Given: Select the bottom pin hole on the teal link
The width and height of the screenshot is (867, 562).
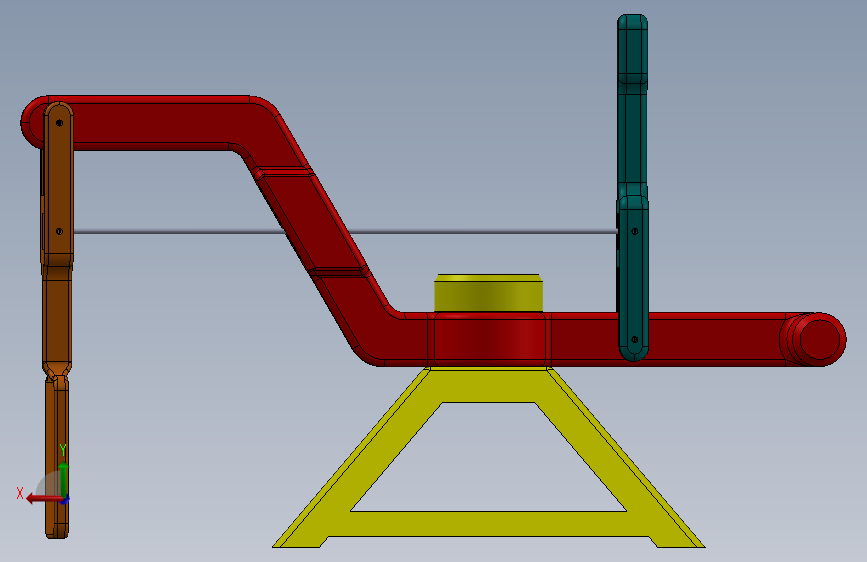Looking at the screenshot, I should [635, 340].
